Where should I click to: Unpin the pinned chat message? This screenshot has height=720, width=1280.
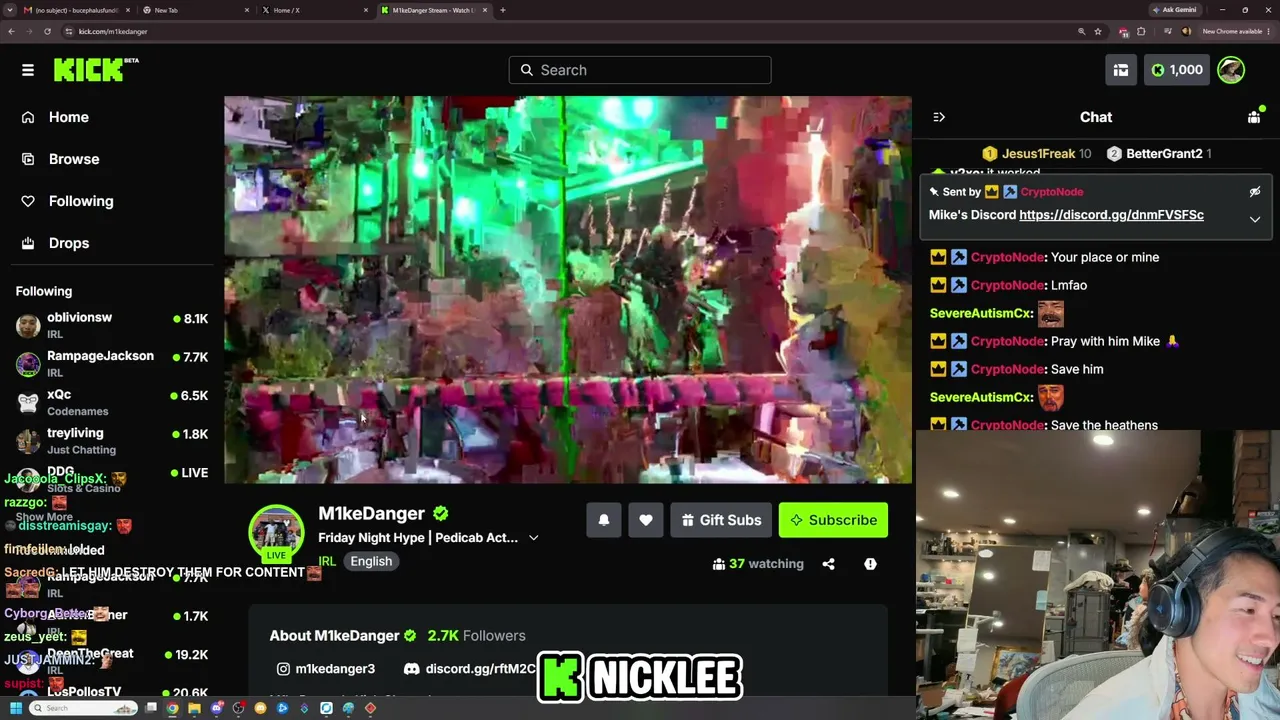click(x=1255, y=191)
